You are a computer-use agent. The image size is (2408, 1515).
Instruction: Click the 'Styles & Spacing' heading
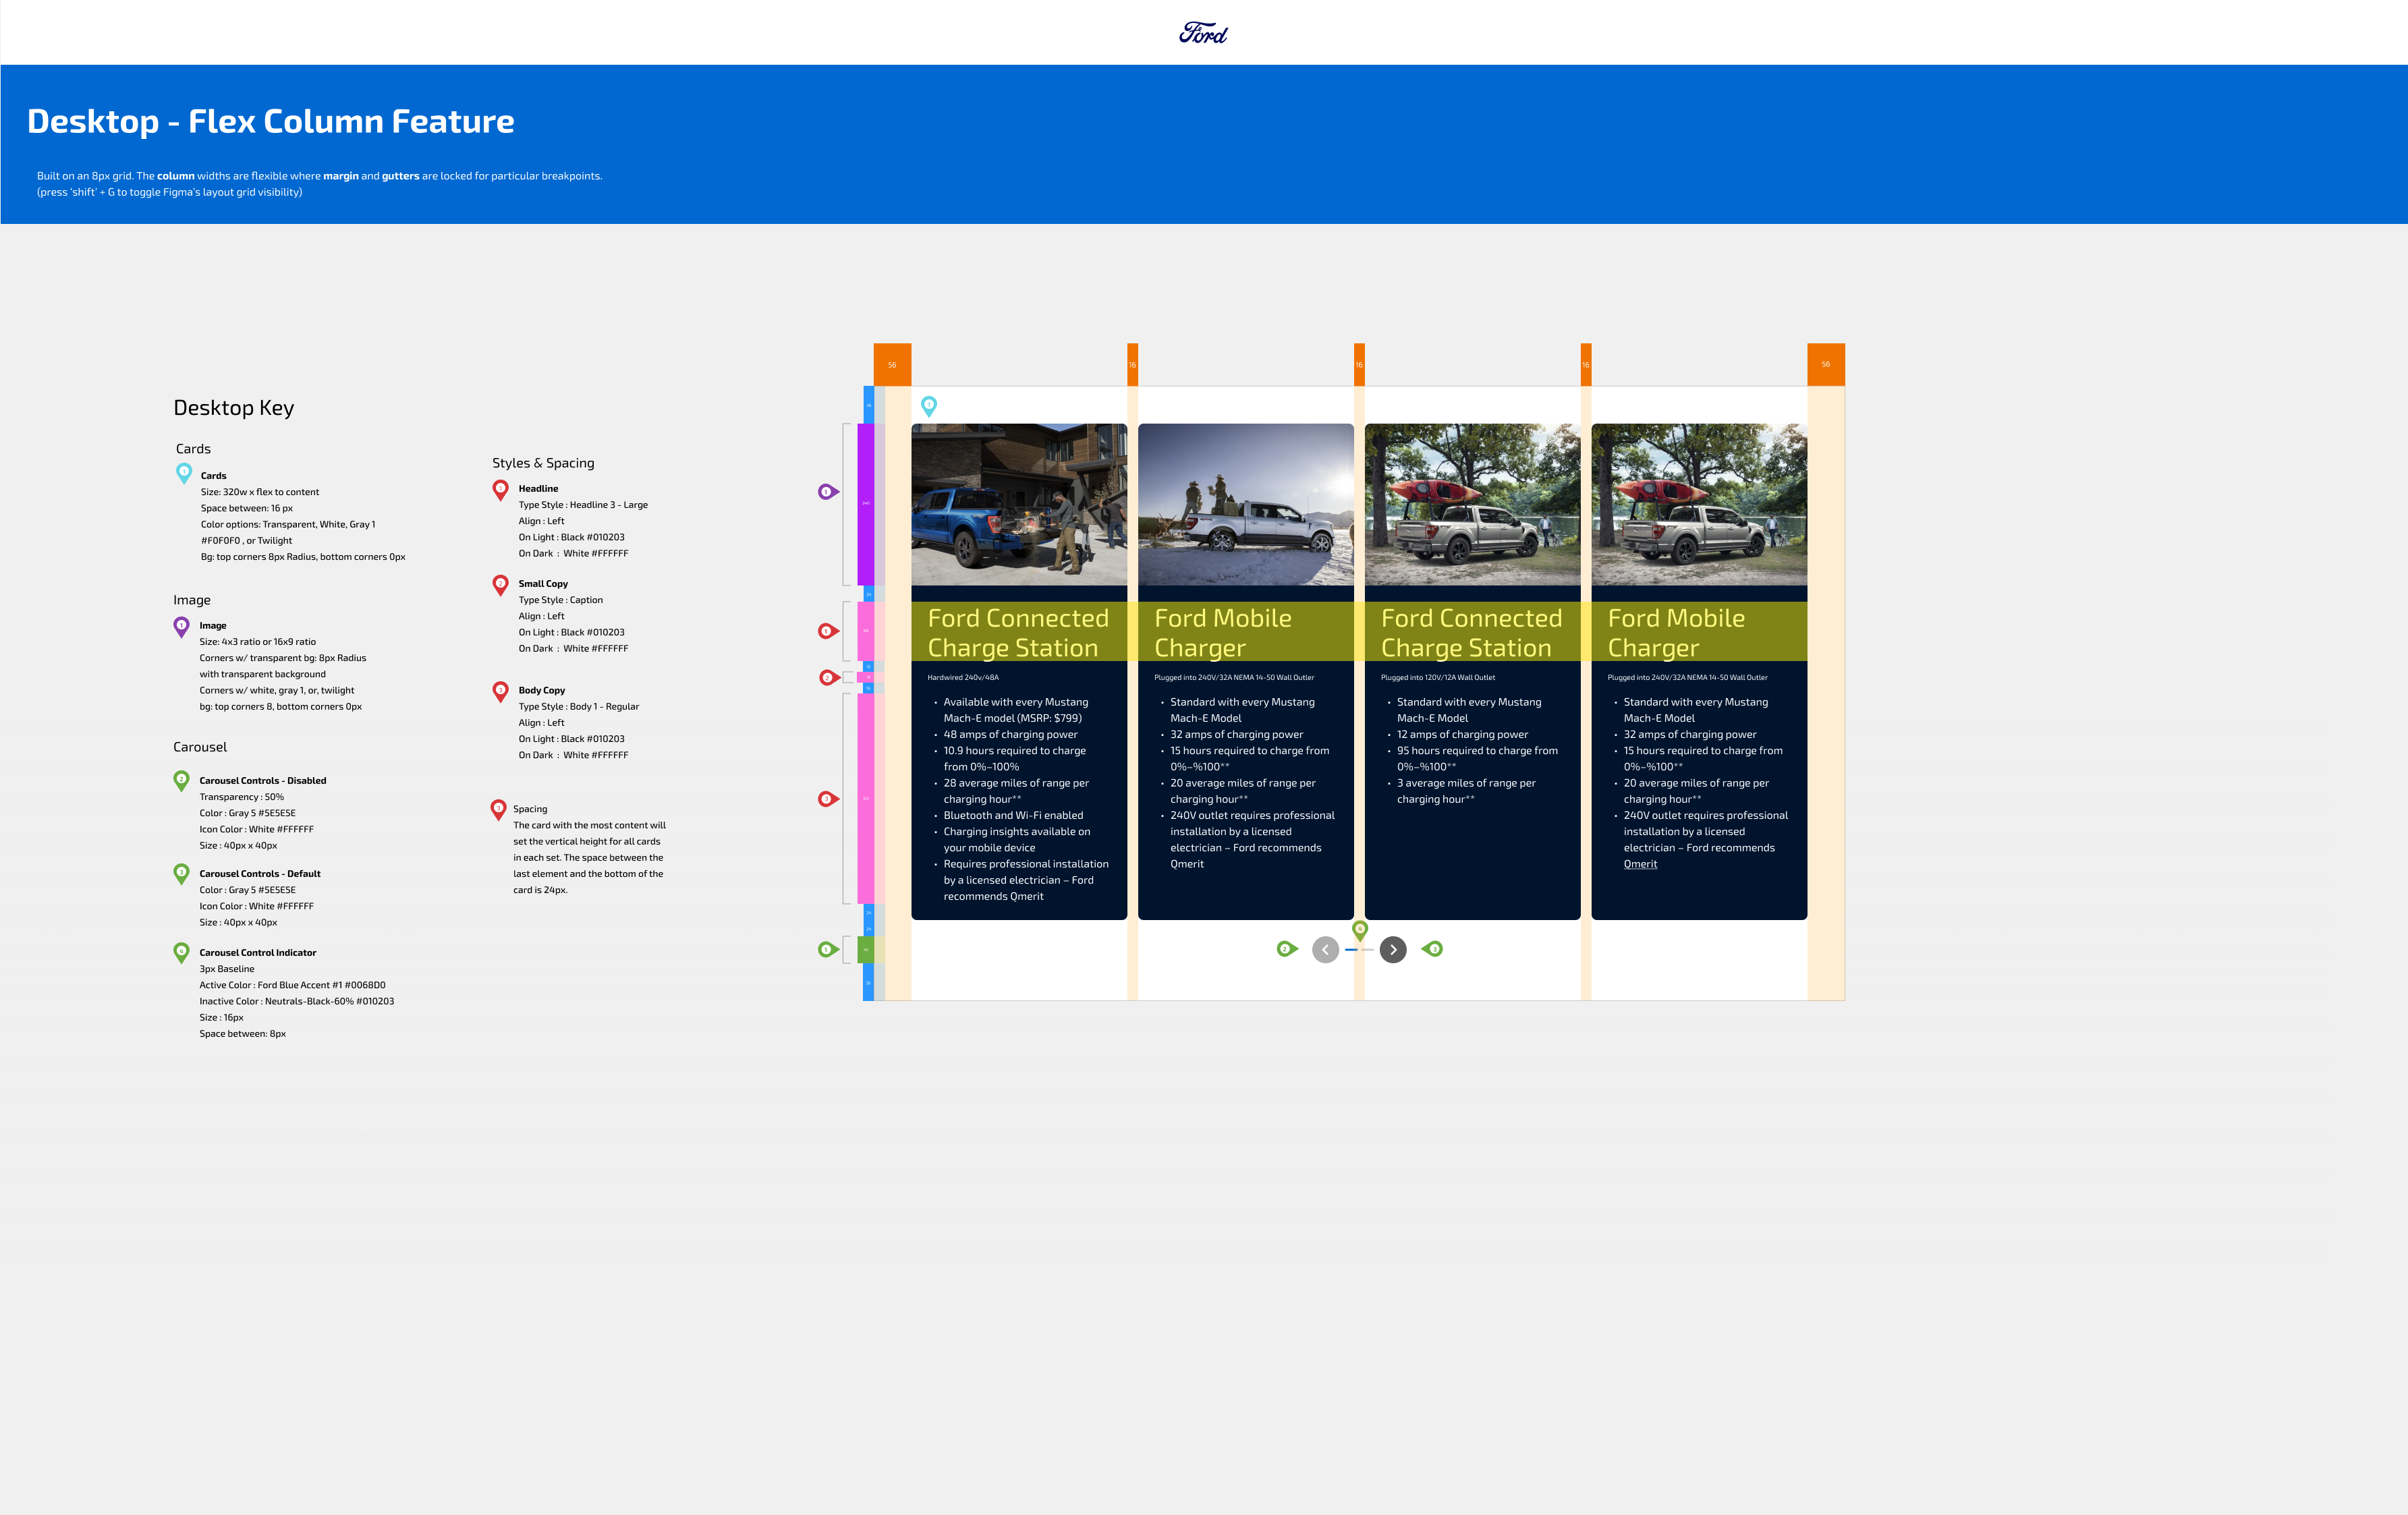pyautogui.click(x=543, y=463)
